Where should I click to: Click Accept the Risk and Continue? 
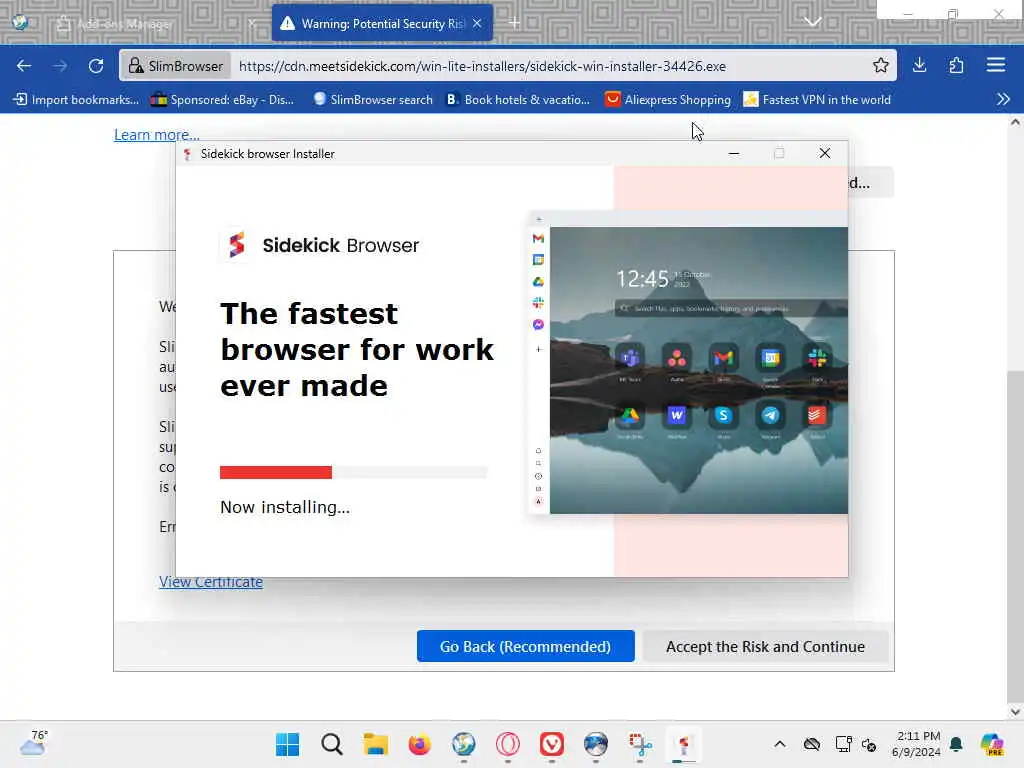pyautogui.click(x=765, y=647)
